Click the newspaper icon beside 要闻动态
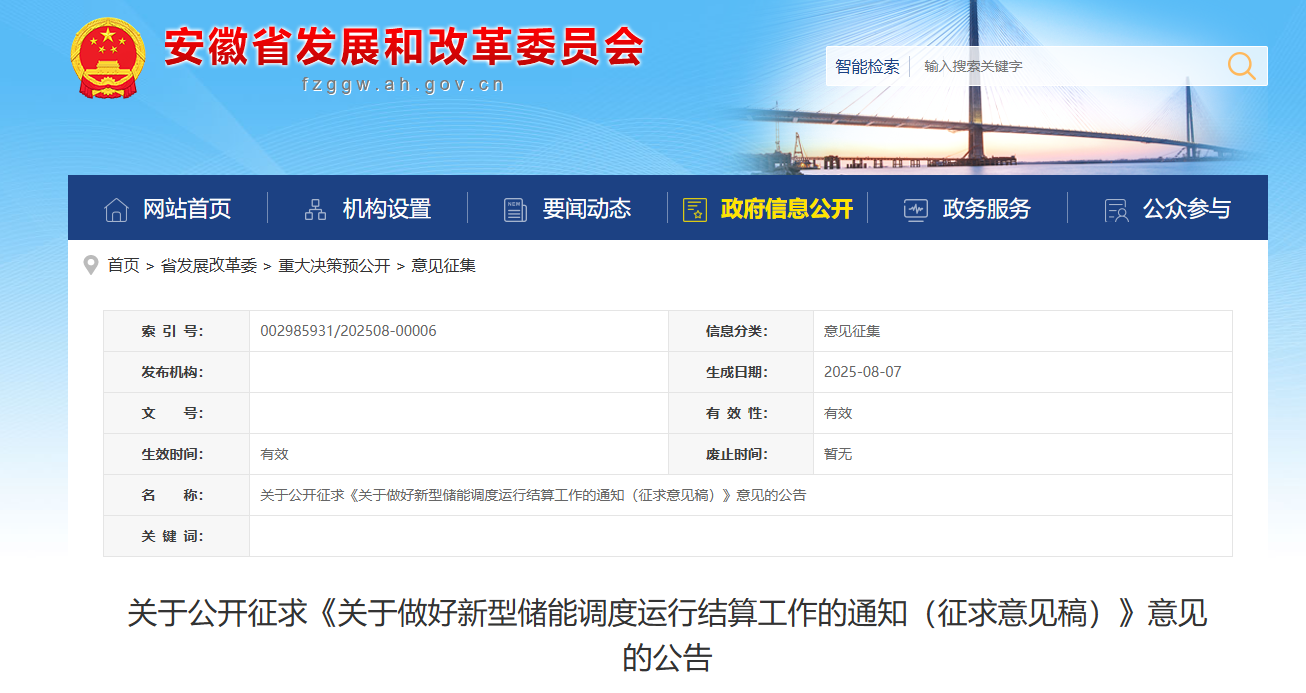Viewport: 1306px width, 693px height. click(515, 209)
